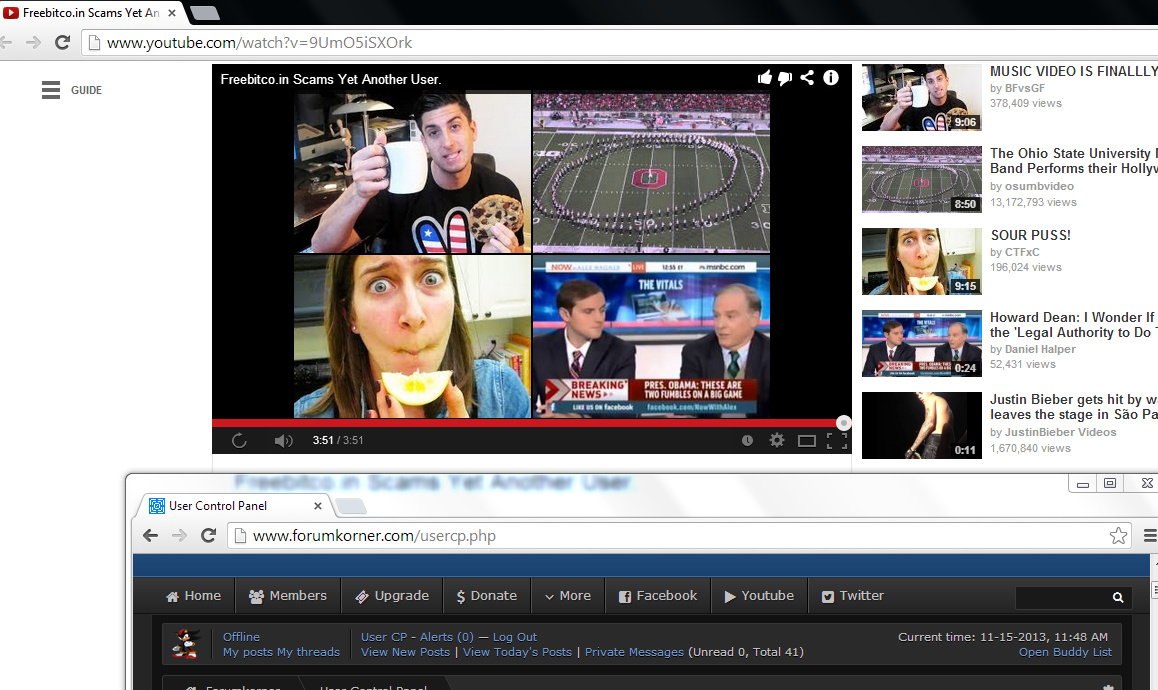
Task: Open Private Messages link
Action: pyautogui.click(x=634, y=652)
